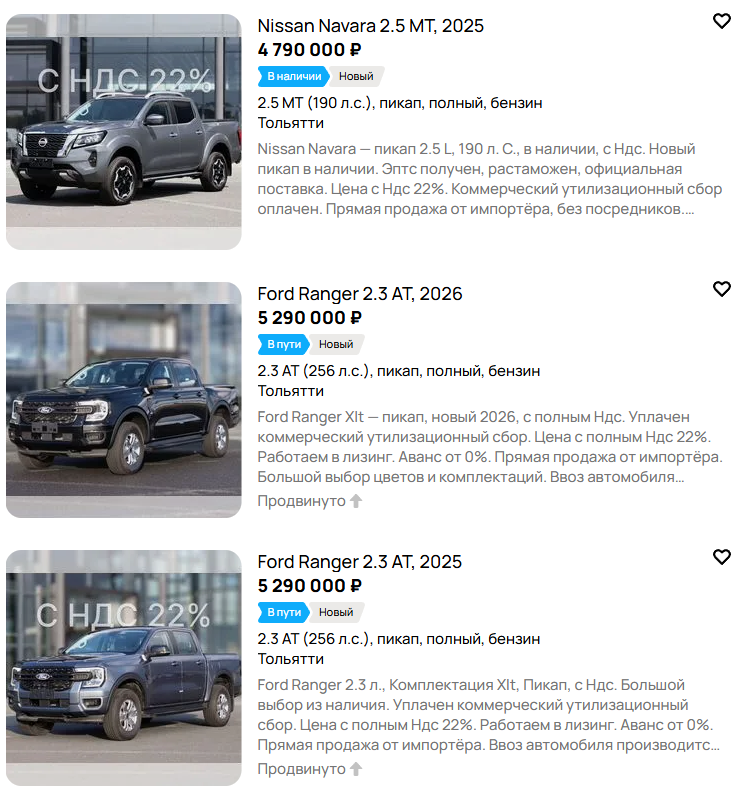Viewport: 737px width, 790px height.
Task: Click the 'В пути' badge on Ford Ranger 2025
Action: point(284,613)
